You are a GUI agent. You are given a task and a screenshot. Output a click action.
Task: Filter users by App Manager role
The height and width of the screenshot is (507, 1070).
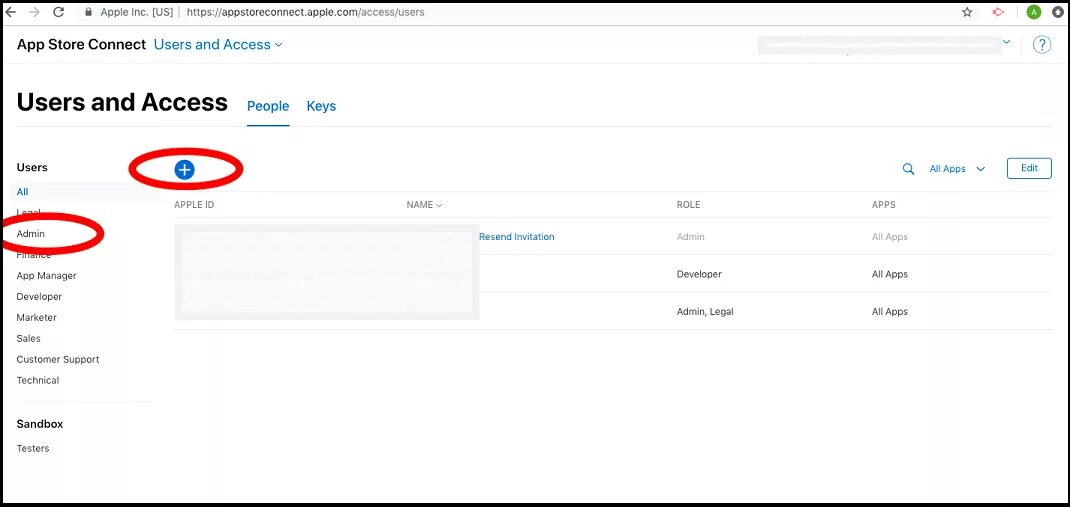pyautogui.click(x=46, y=276)
